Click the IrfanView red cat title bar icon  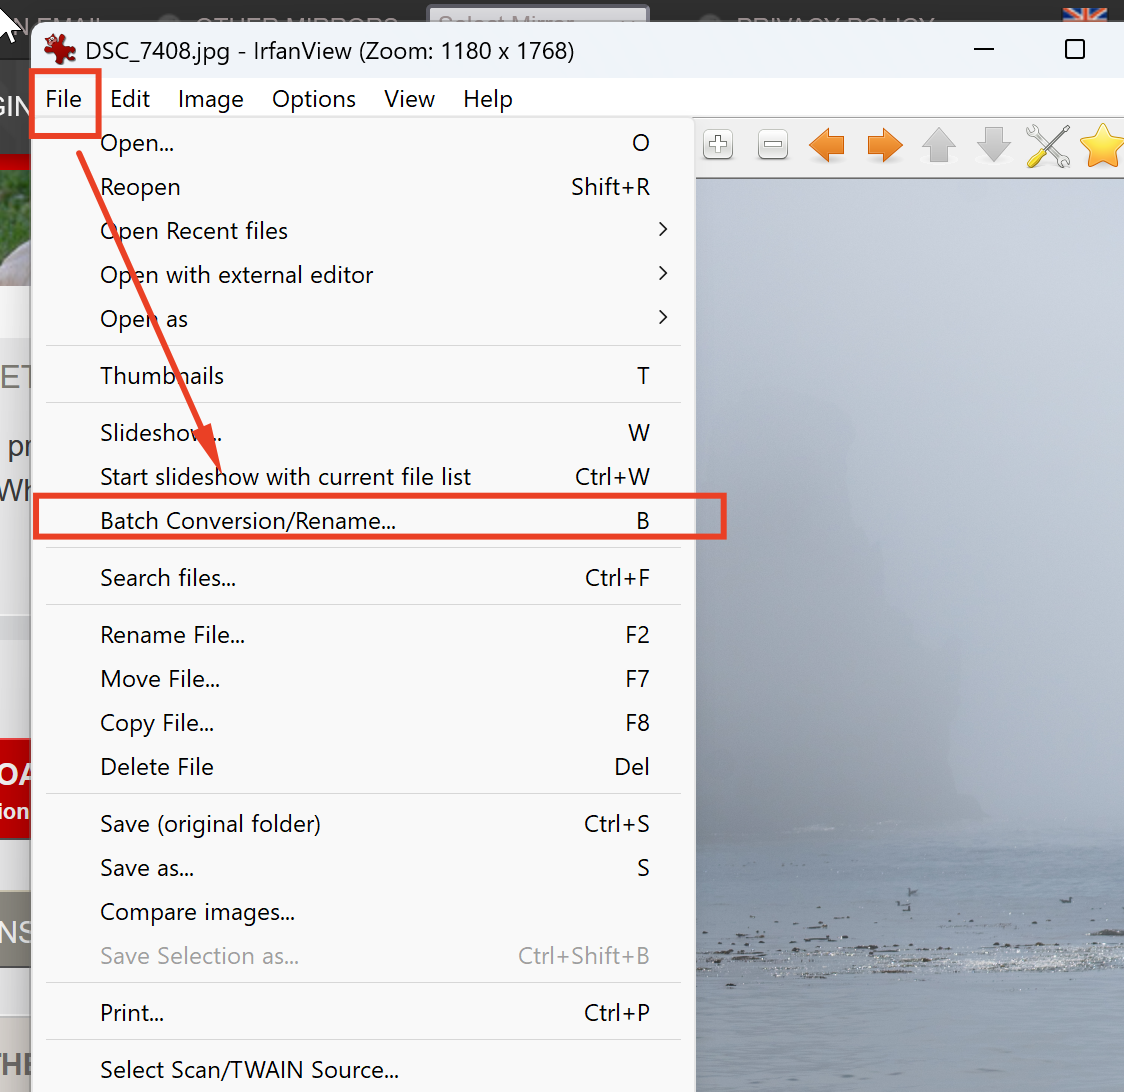point(60,50)
